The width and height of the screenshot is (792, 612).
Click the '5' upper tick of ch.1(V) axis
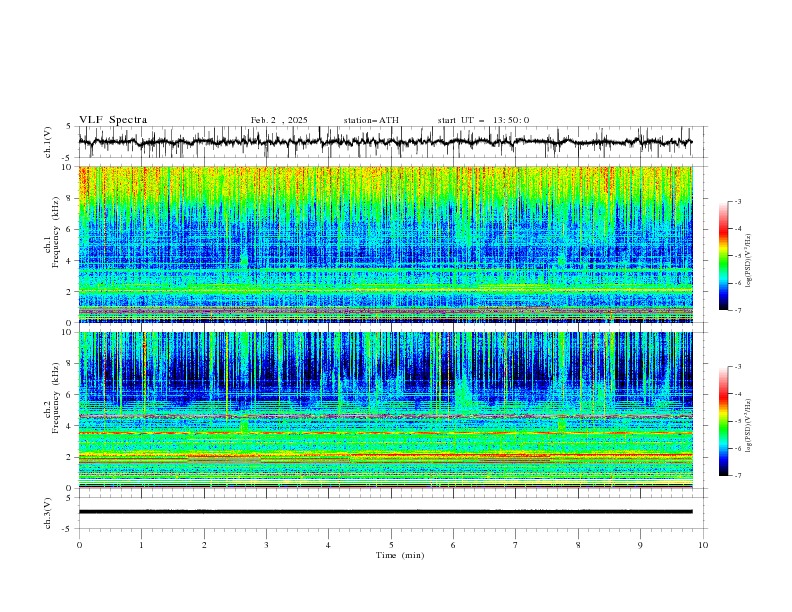click(69, 127)
